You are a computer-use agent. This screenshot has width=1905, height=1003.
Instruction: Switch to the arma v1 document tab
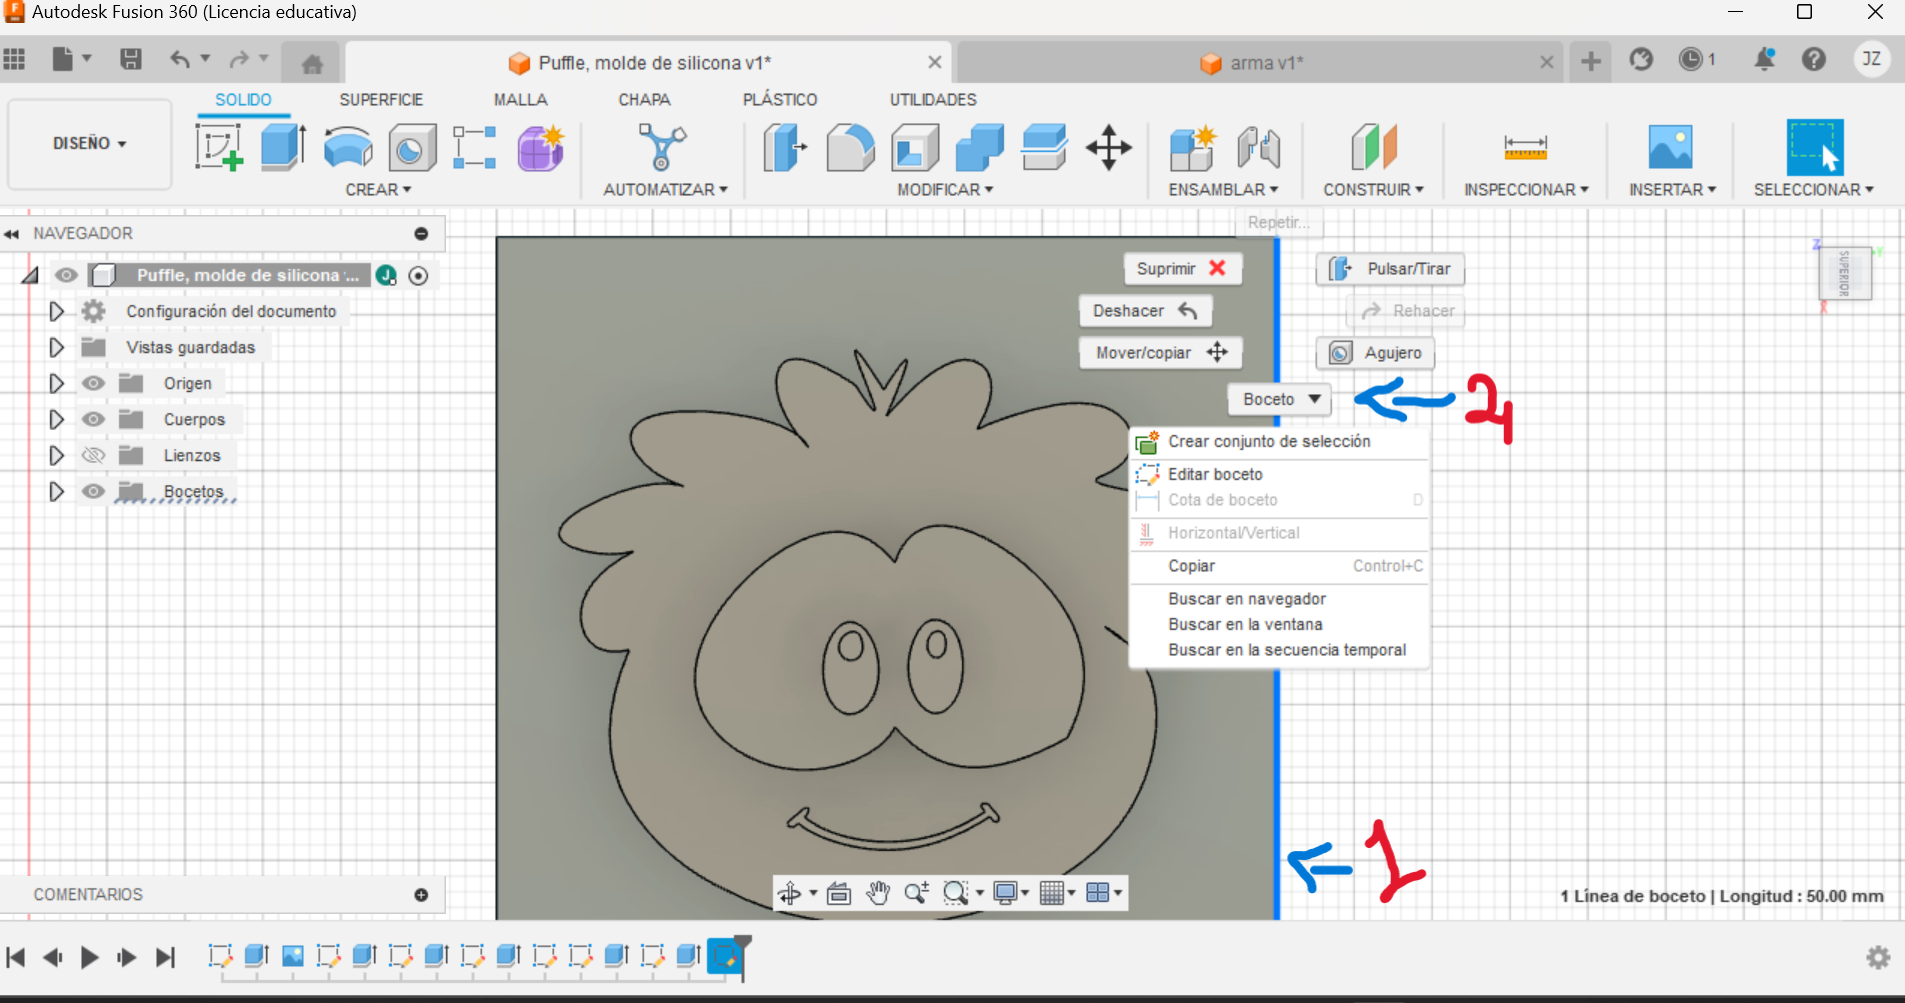tap(1260, 63)
